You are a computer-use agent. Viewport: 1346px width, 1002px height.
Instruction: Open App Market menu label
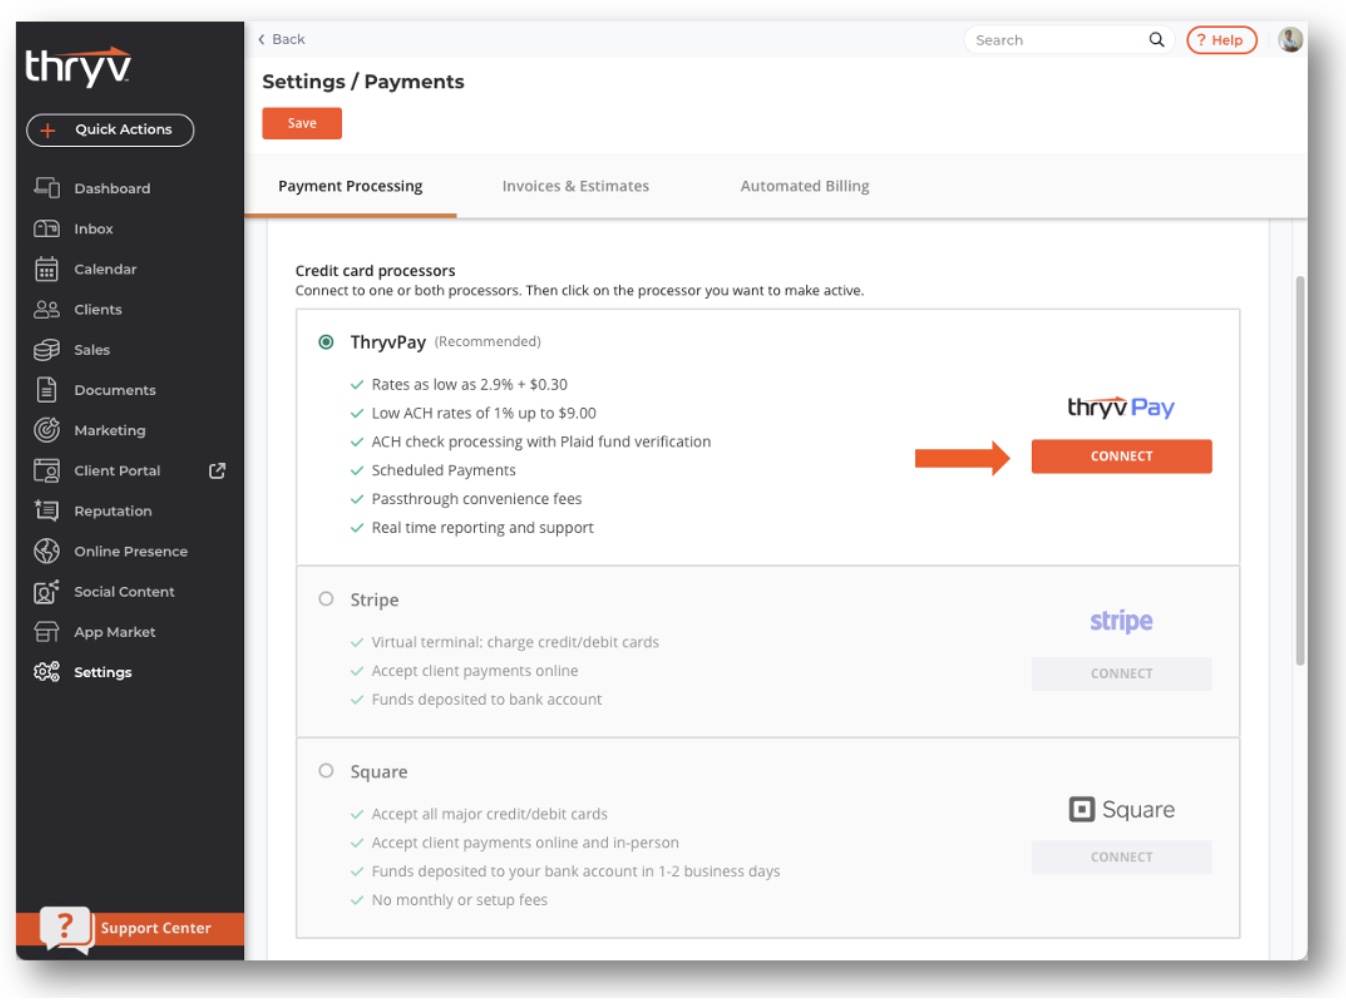[x=115, y=632]
